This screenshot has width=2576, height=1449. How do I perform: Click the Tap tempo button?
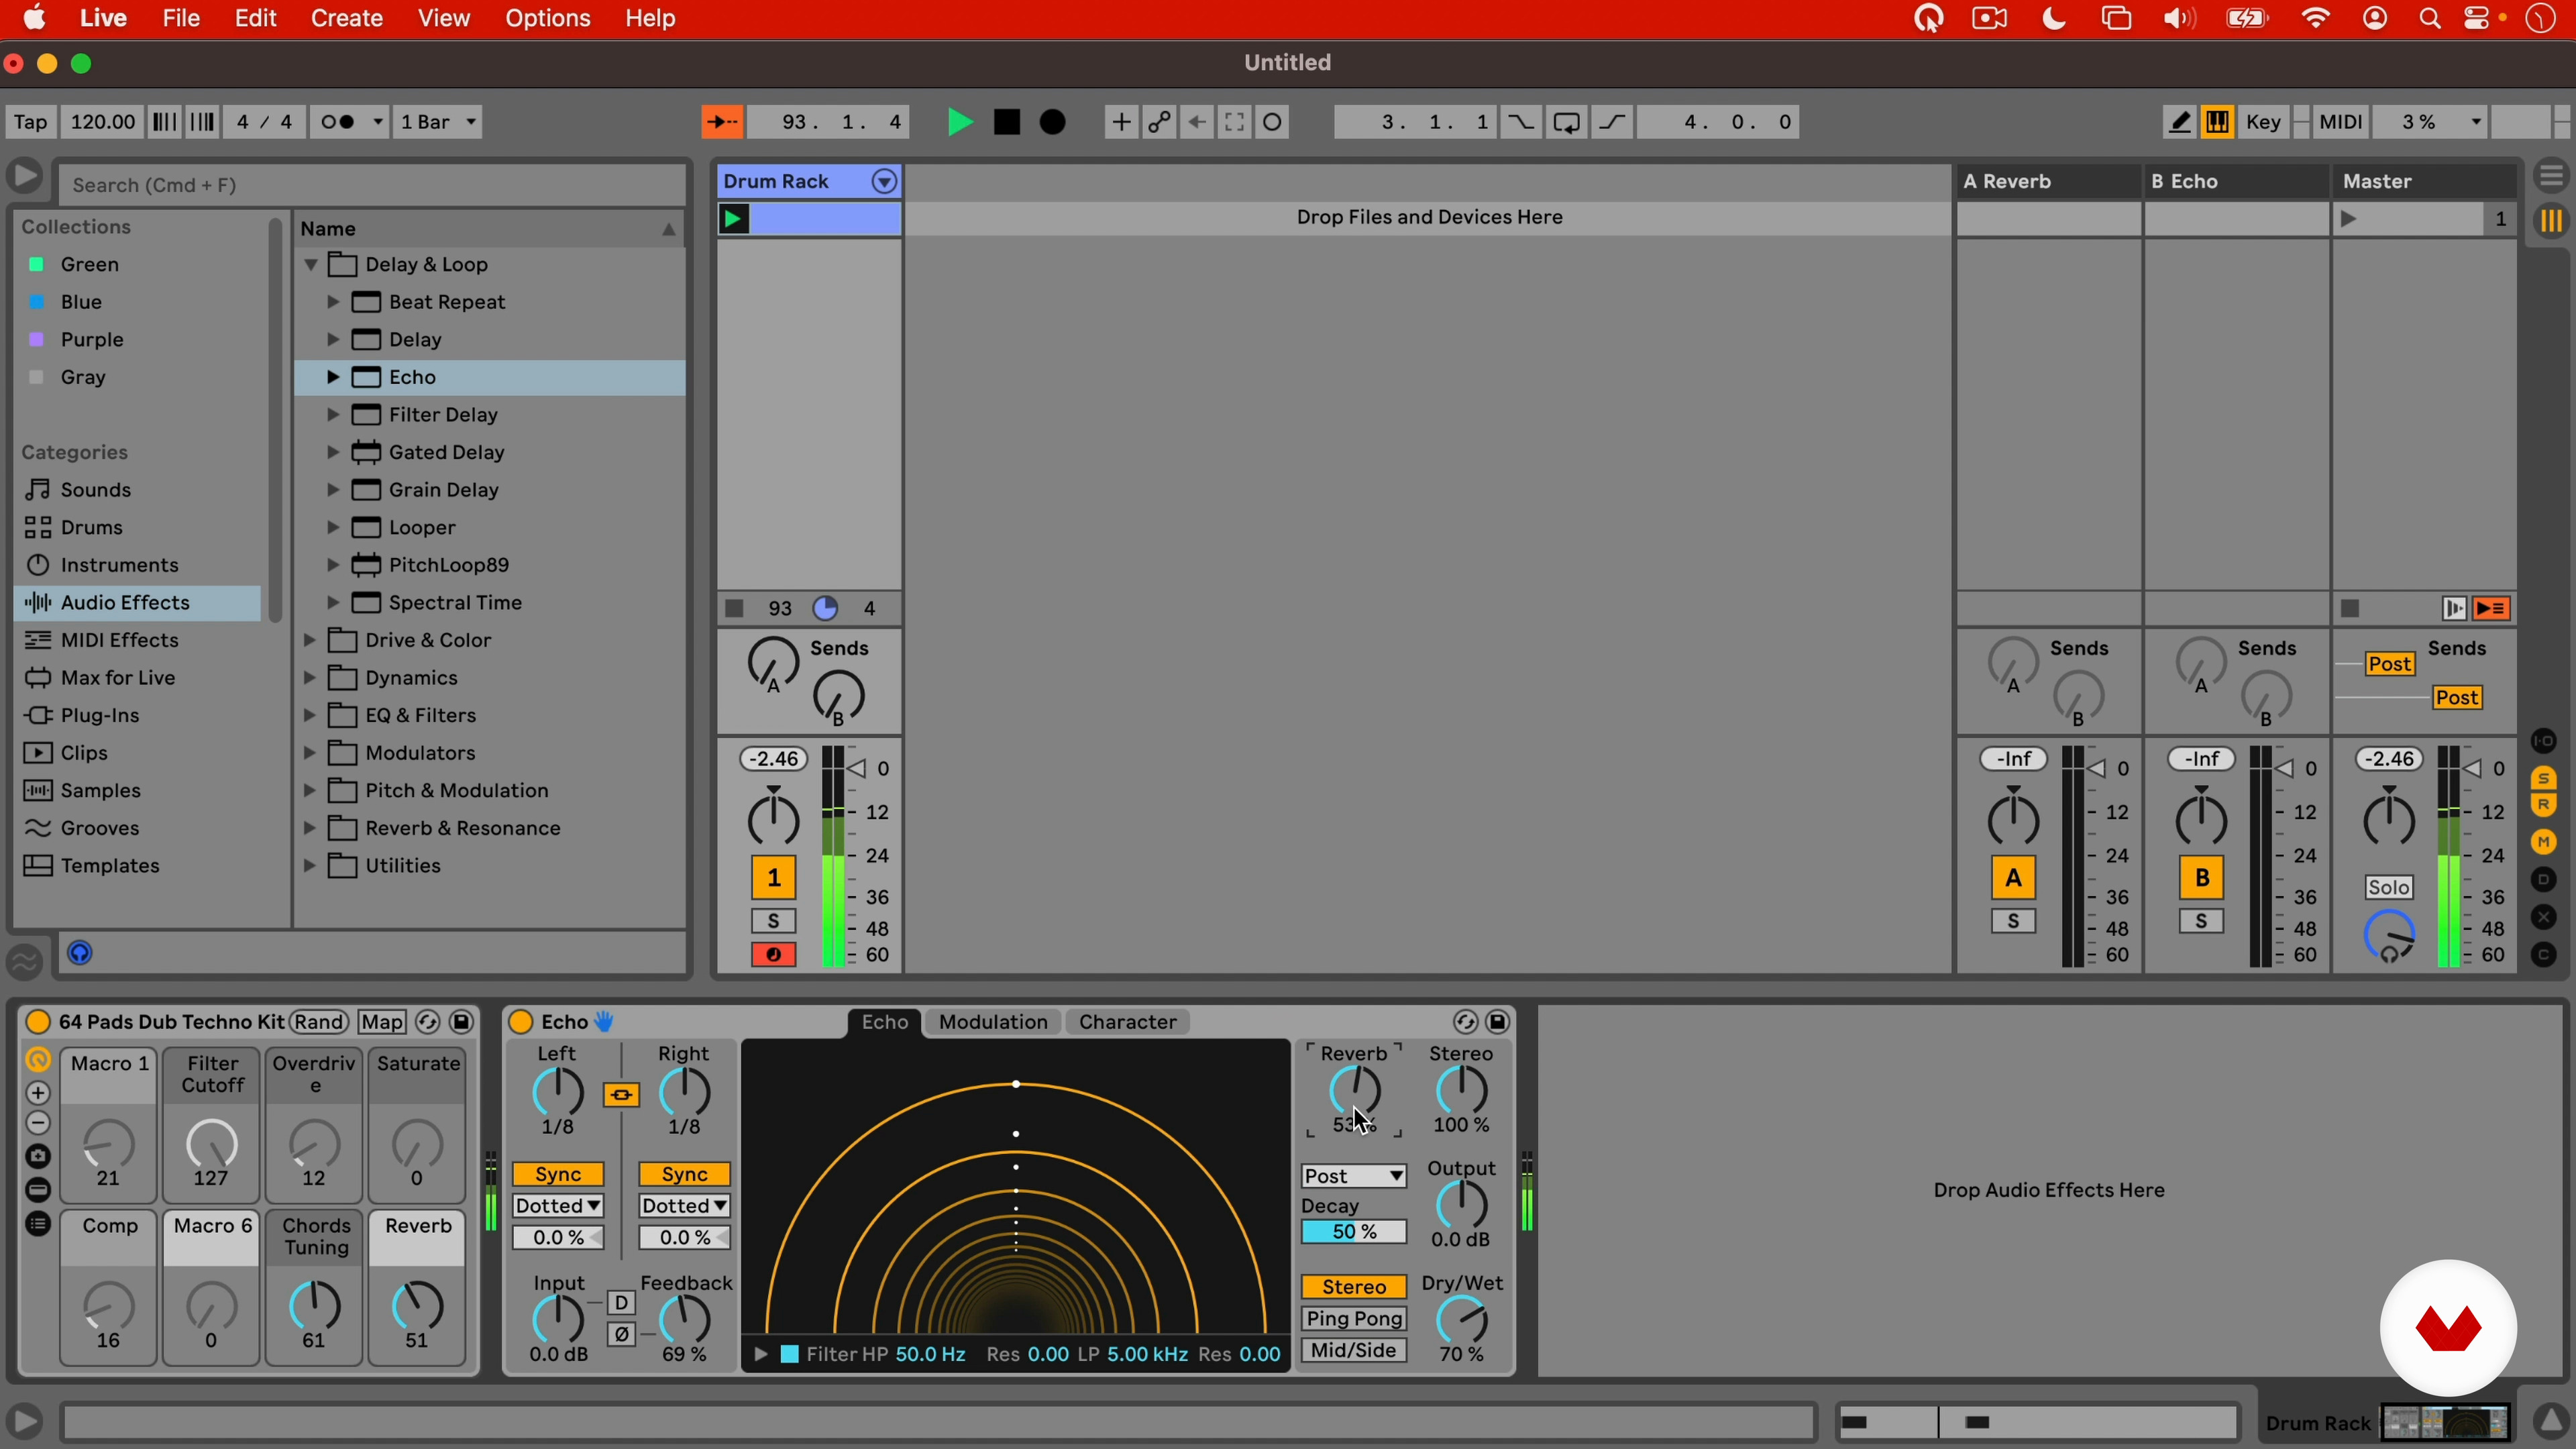(30, 122)
